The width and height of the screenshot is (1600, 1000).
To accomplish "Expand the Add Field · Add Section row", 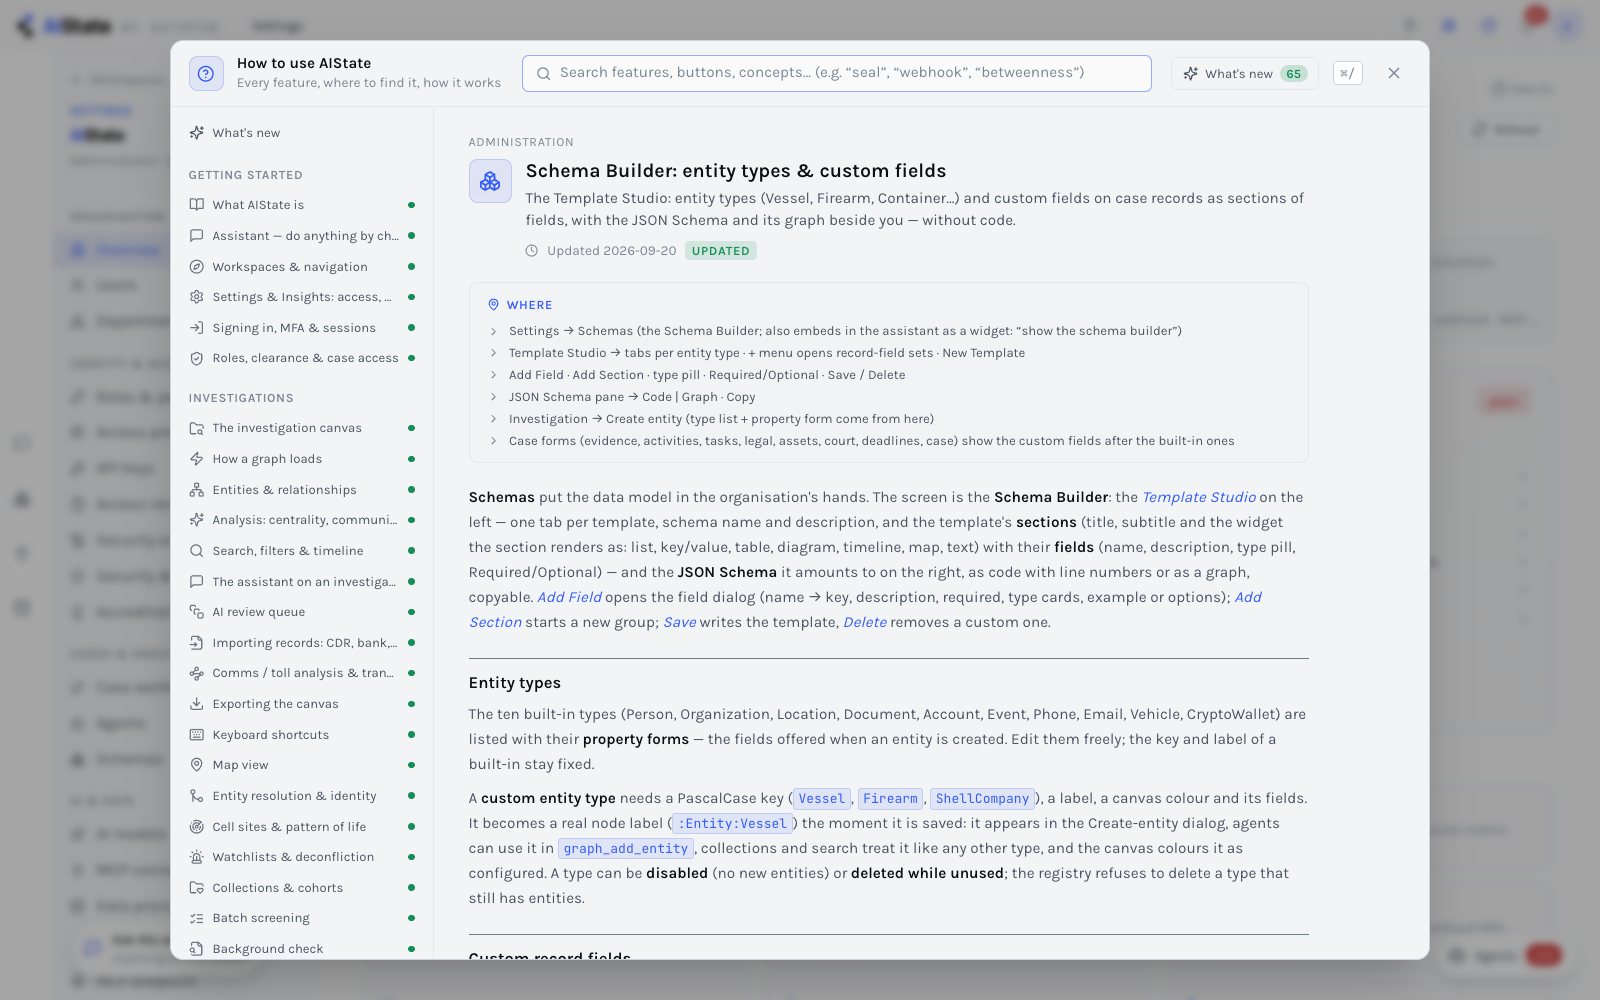I will [x=888, y=375].
